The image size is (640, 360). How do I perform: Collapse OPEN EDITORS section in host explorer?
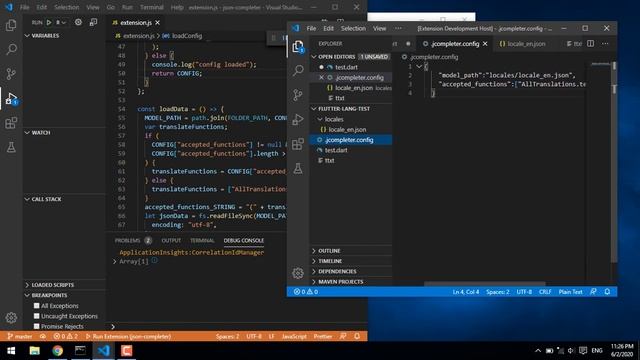(x=314, y=57)
